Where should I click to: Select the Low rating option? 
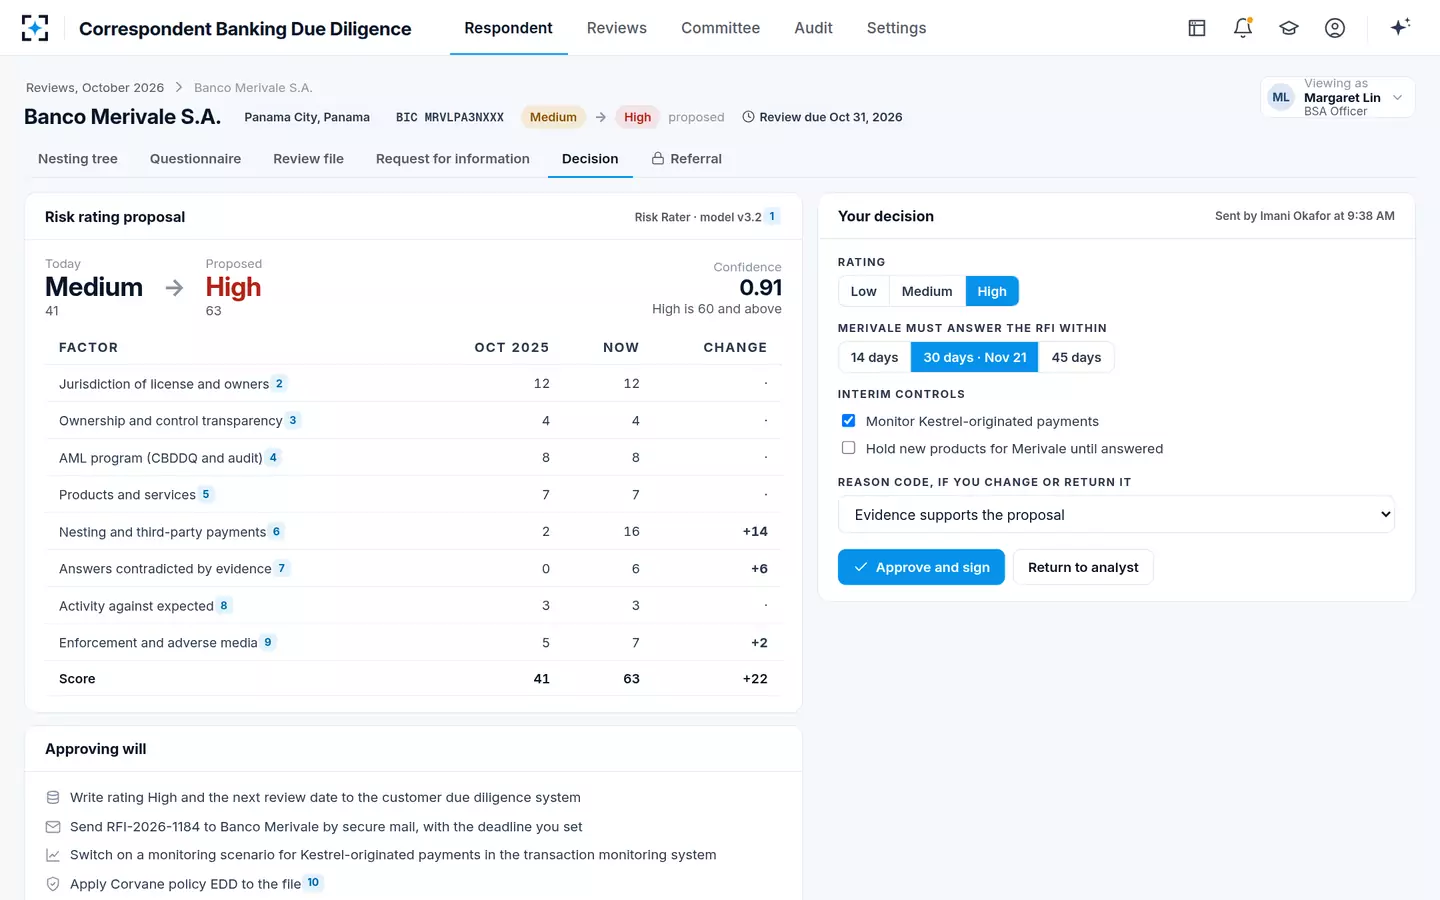(864, 291)
